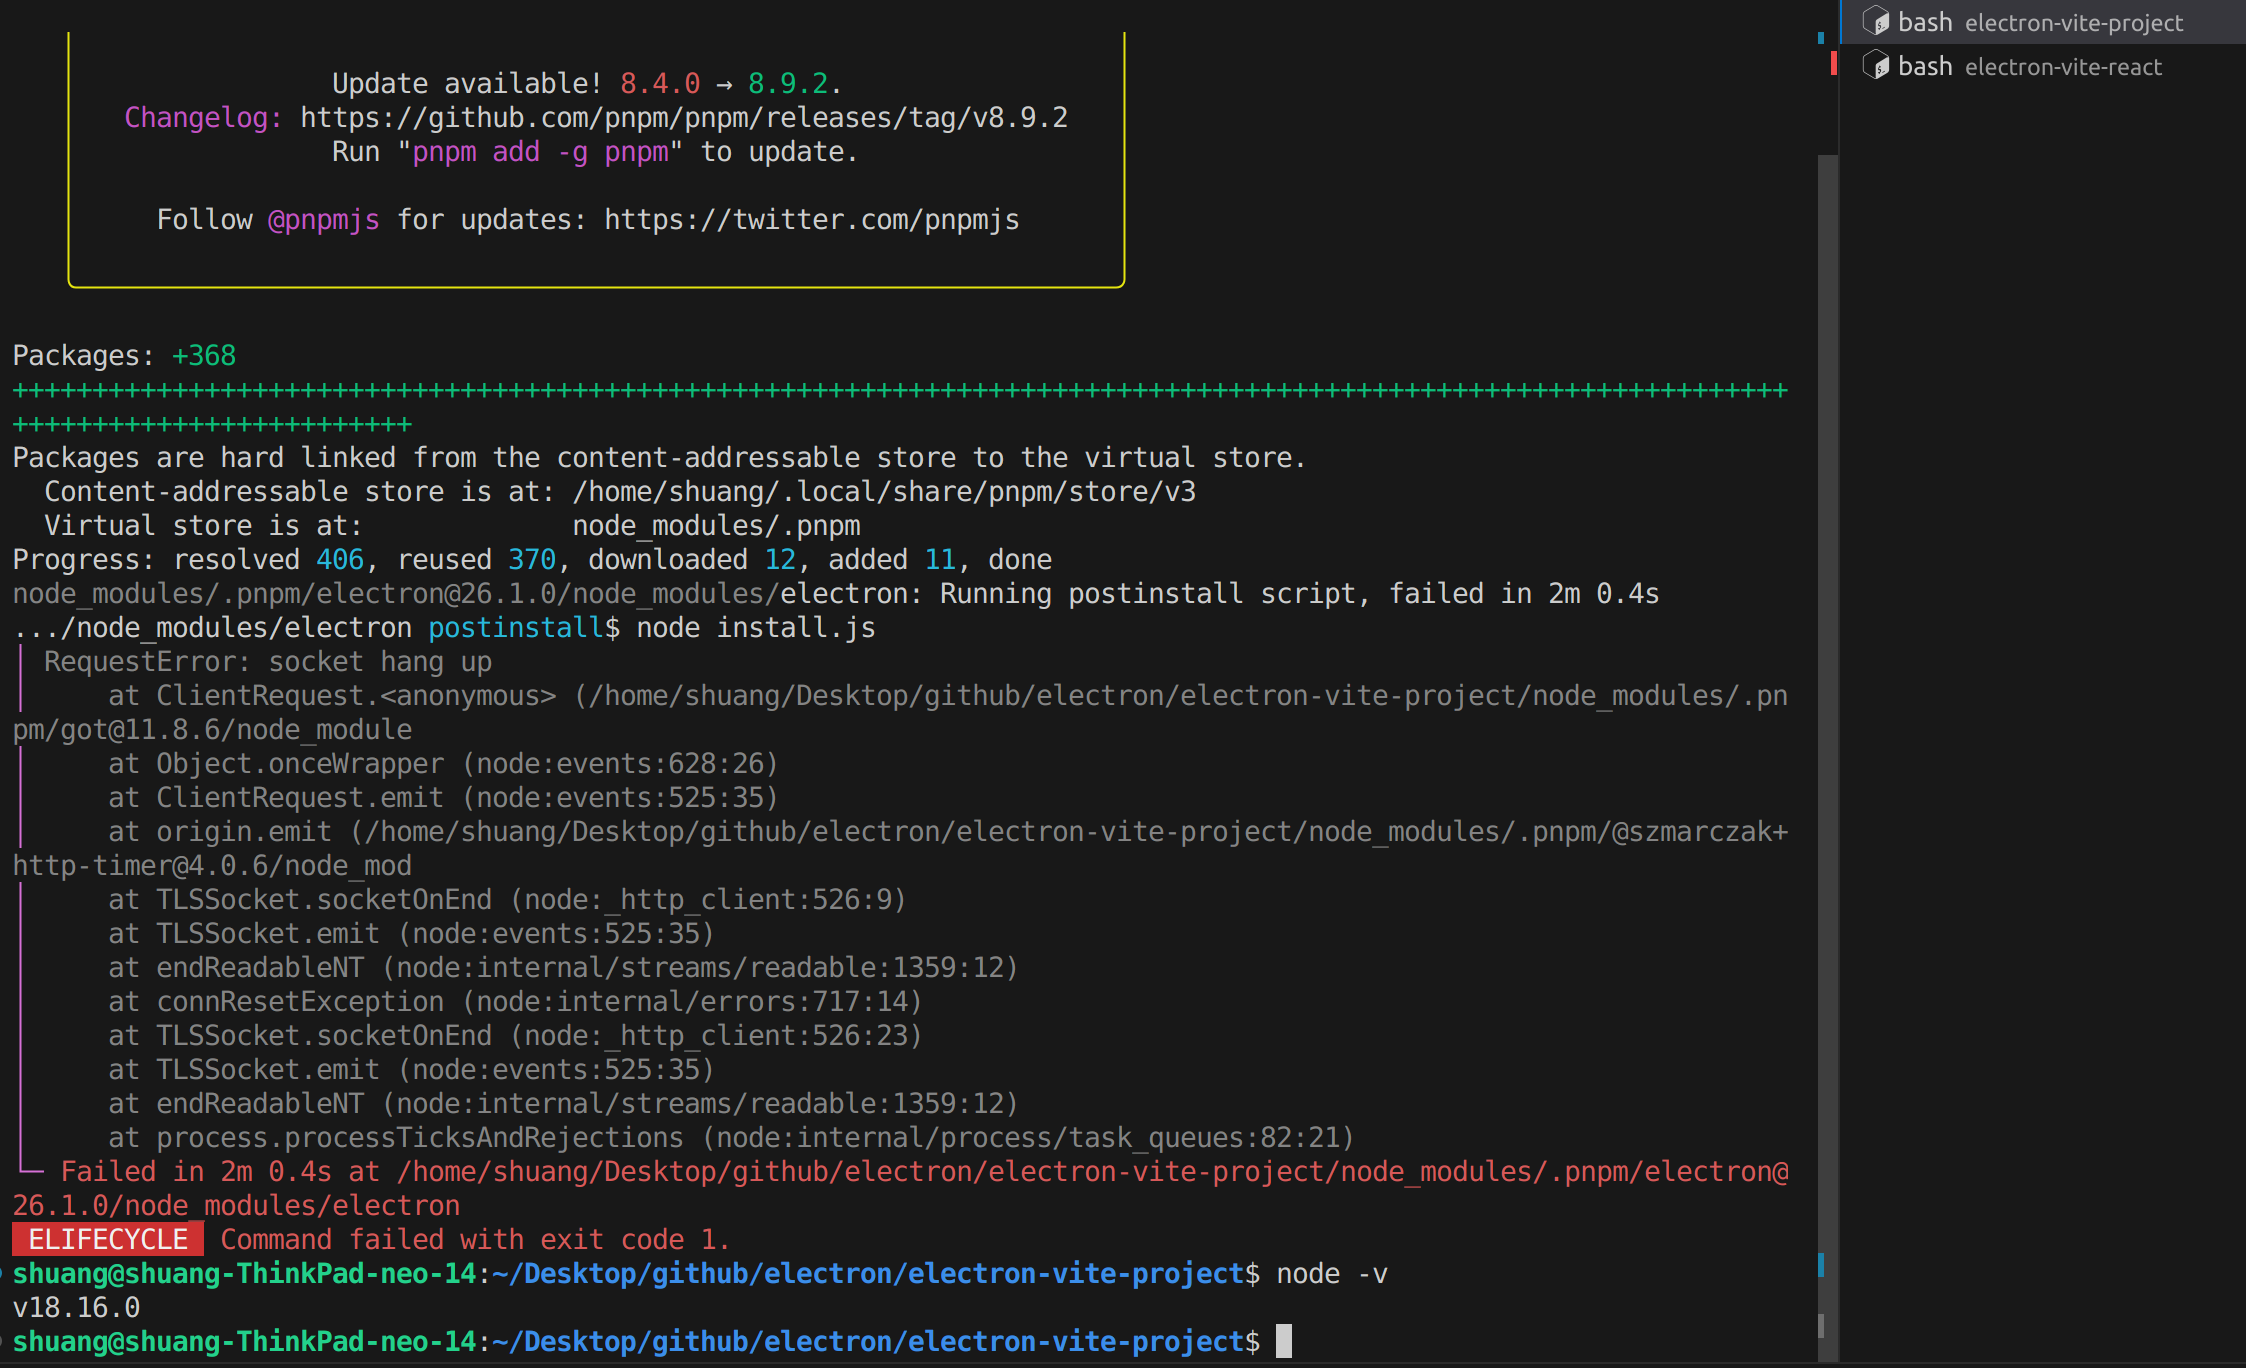Click the Packages: +368 output line
2246x1368 pixels.
123,354
